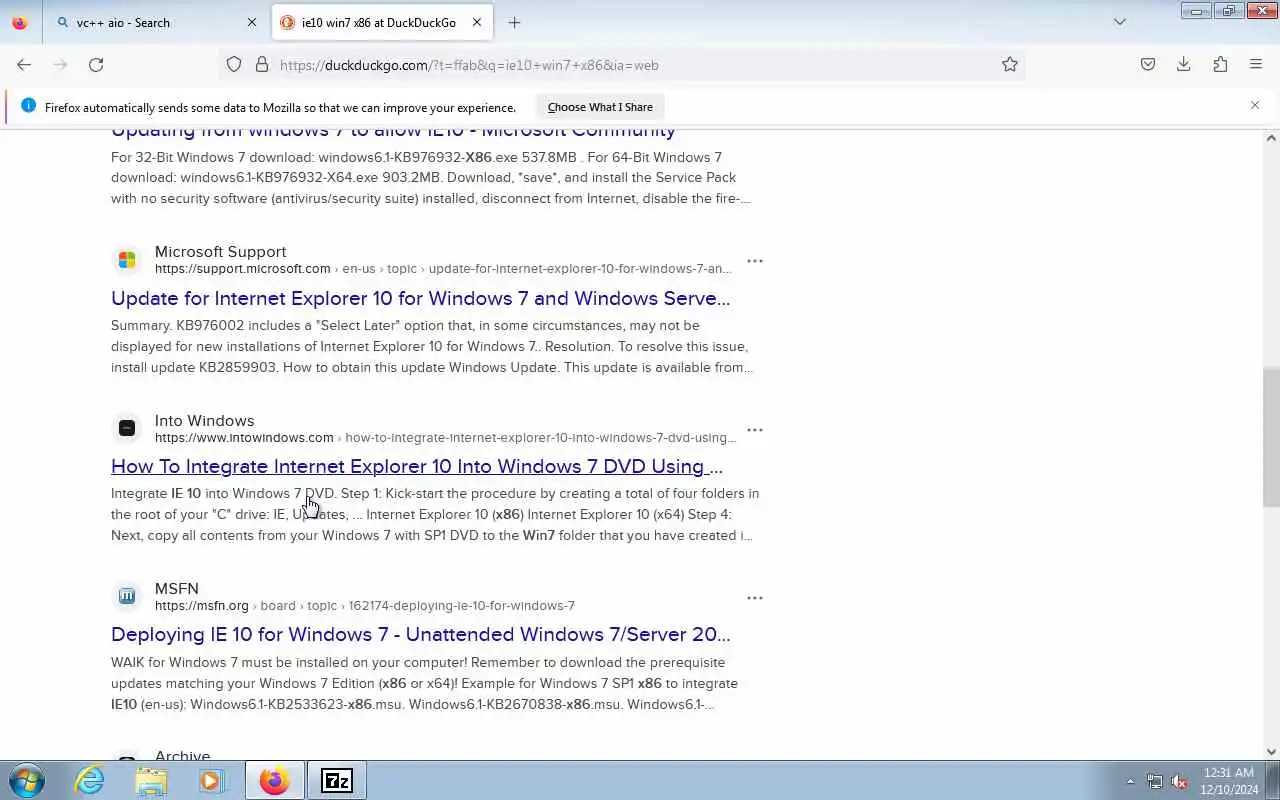Close the DuckDuckGo tab
The image size is (1280, 800).
pyautogui.click(x=477, y=22)
